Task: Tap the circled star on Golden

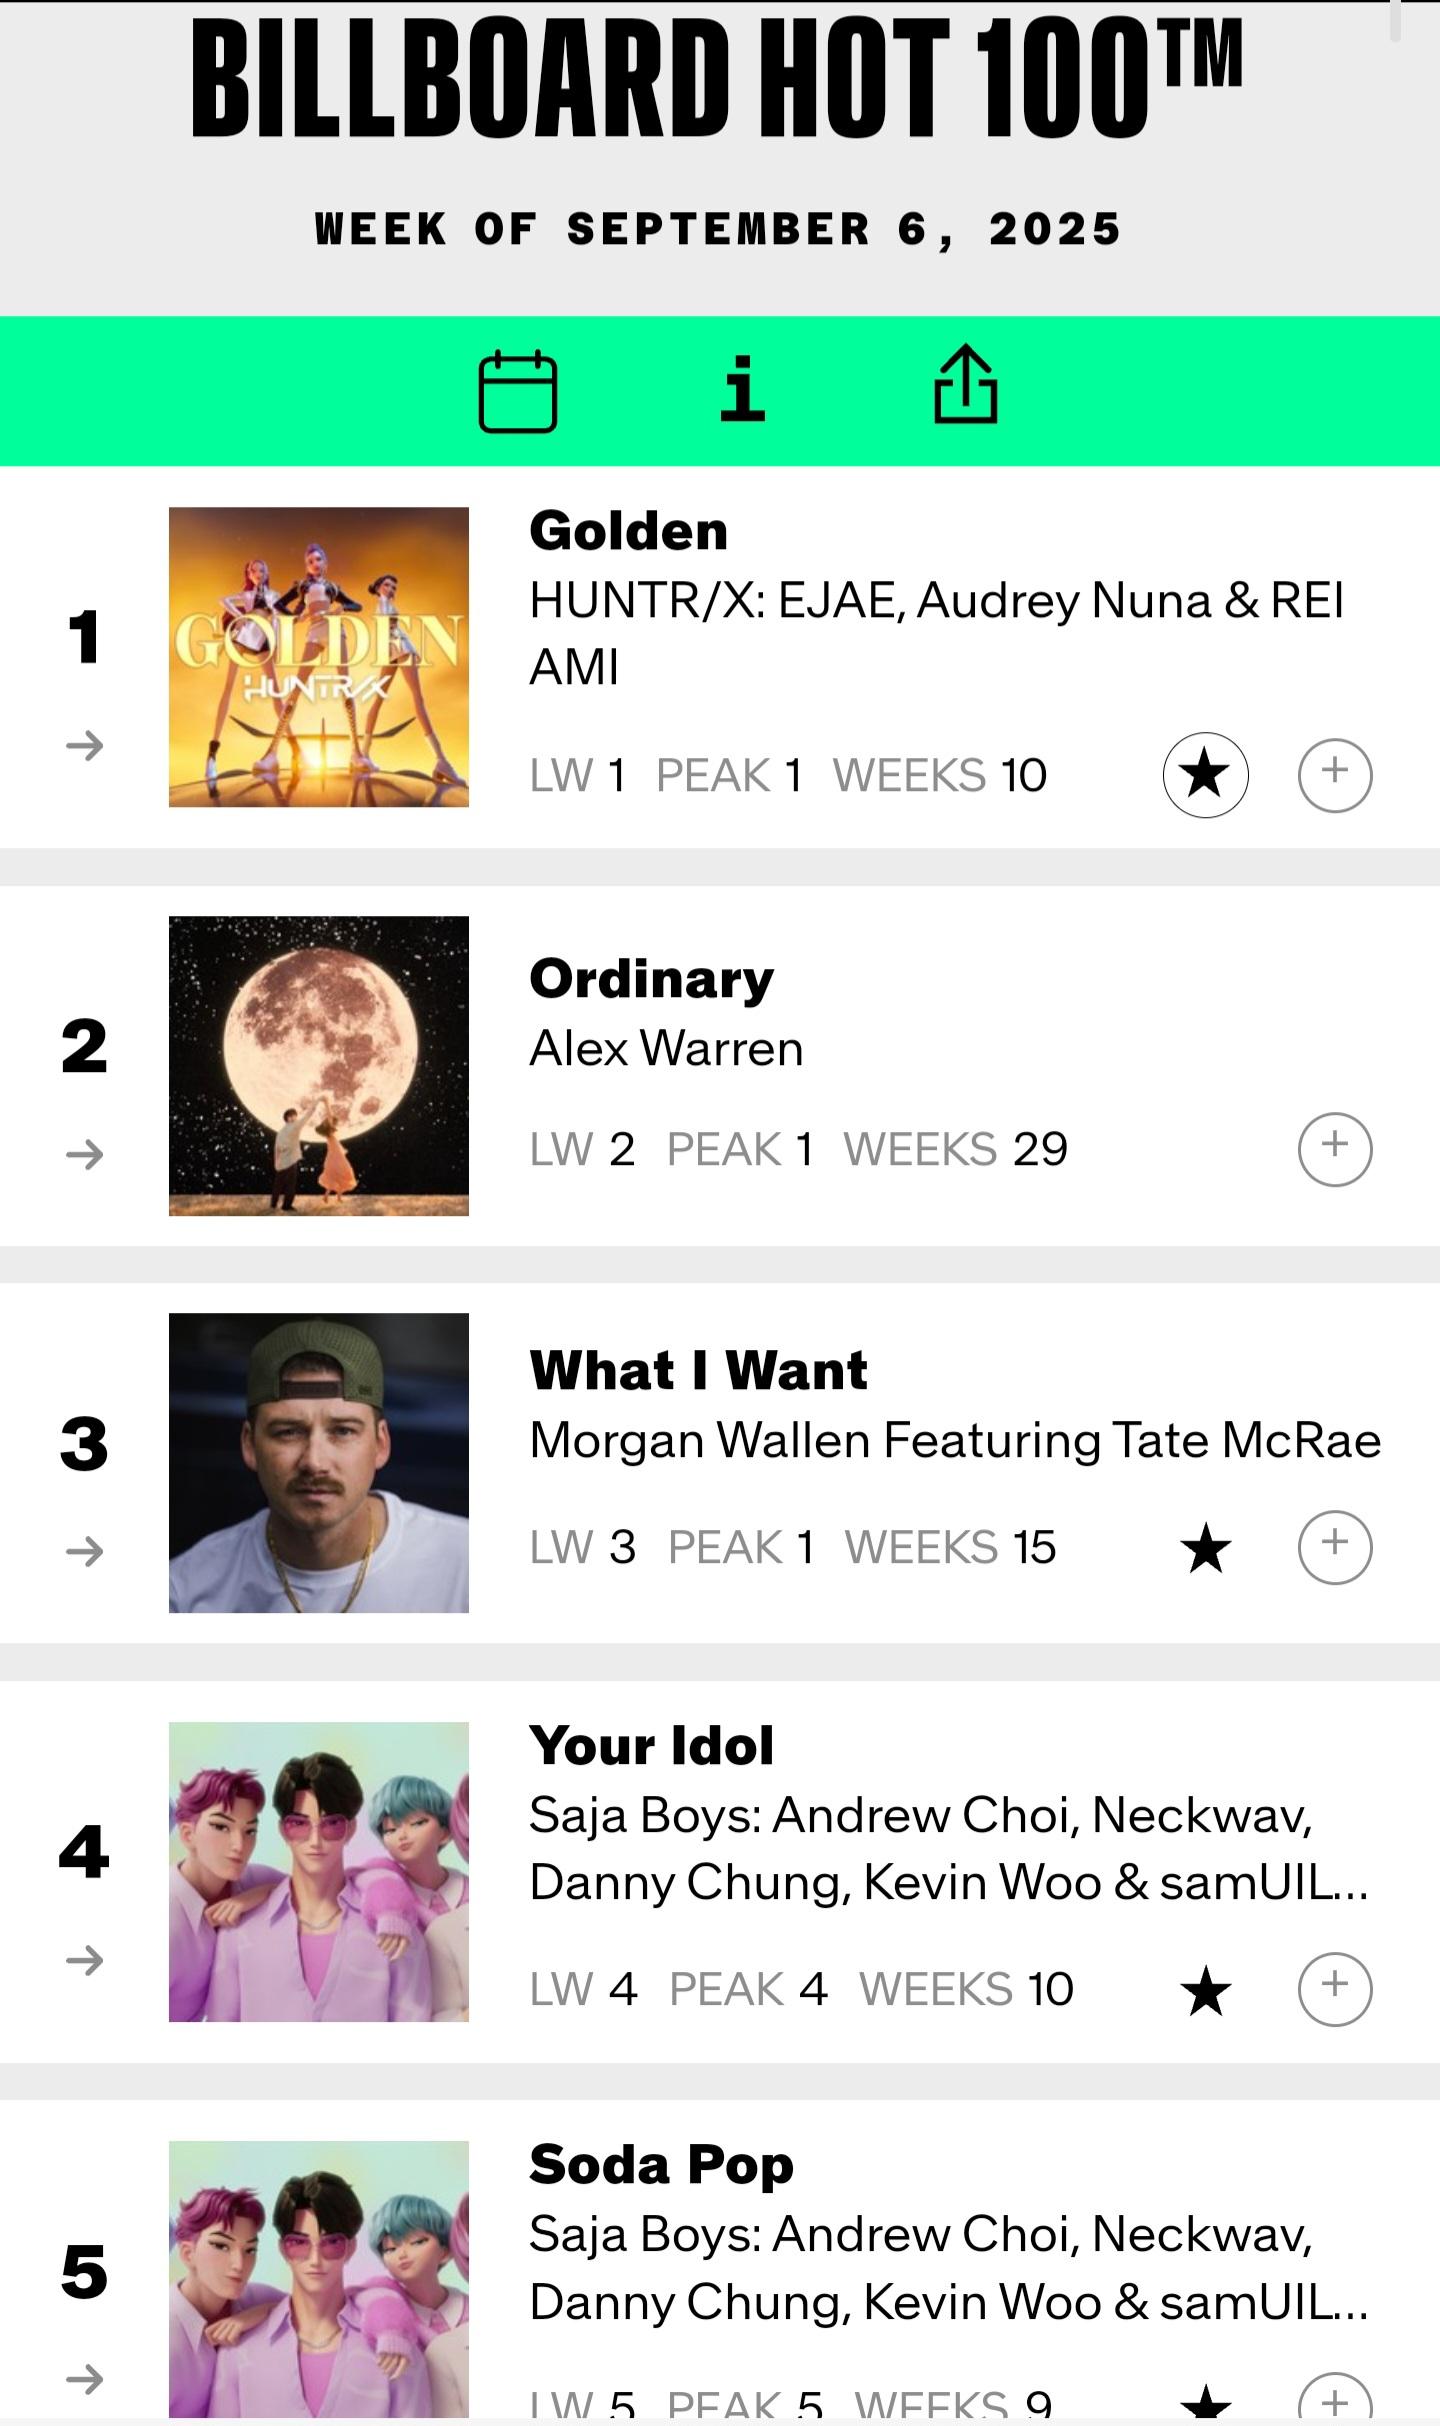Action: 1205,775
